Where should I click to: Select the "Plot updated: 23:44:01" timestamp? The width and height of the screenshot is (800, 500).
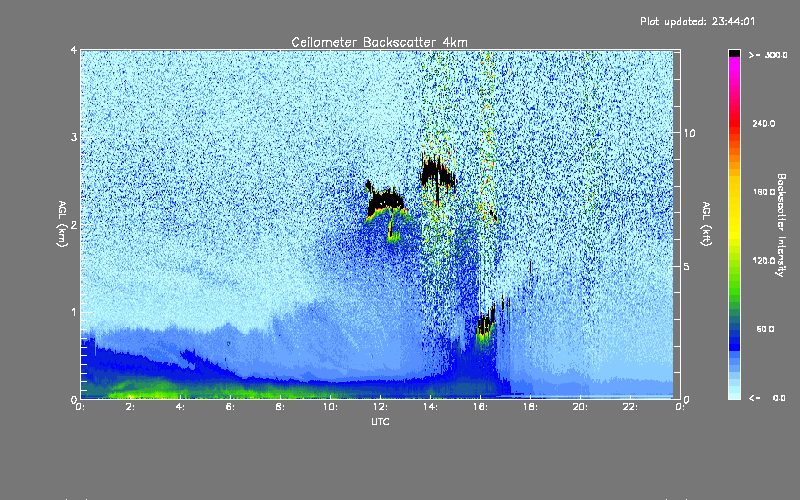coord(697,21)
